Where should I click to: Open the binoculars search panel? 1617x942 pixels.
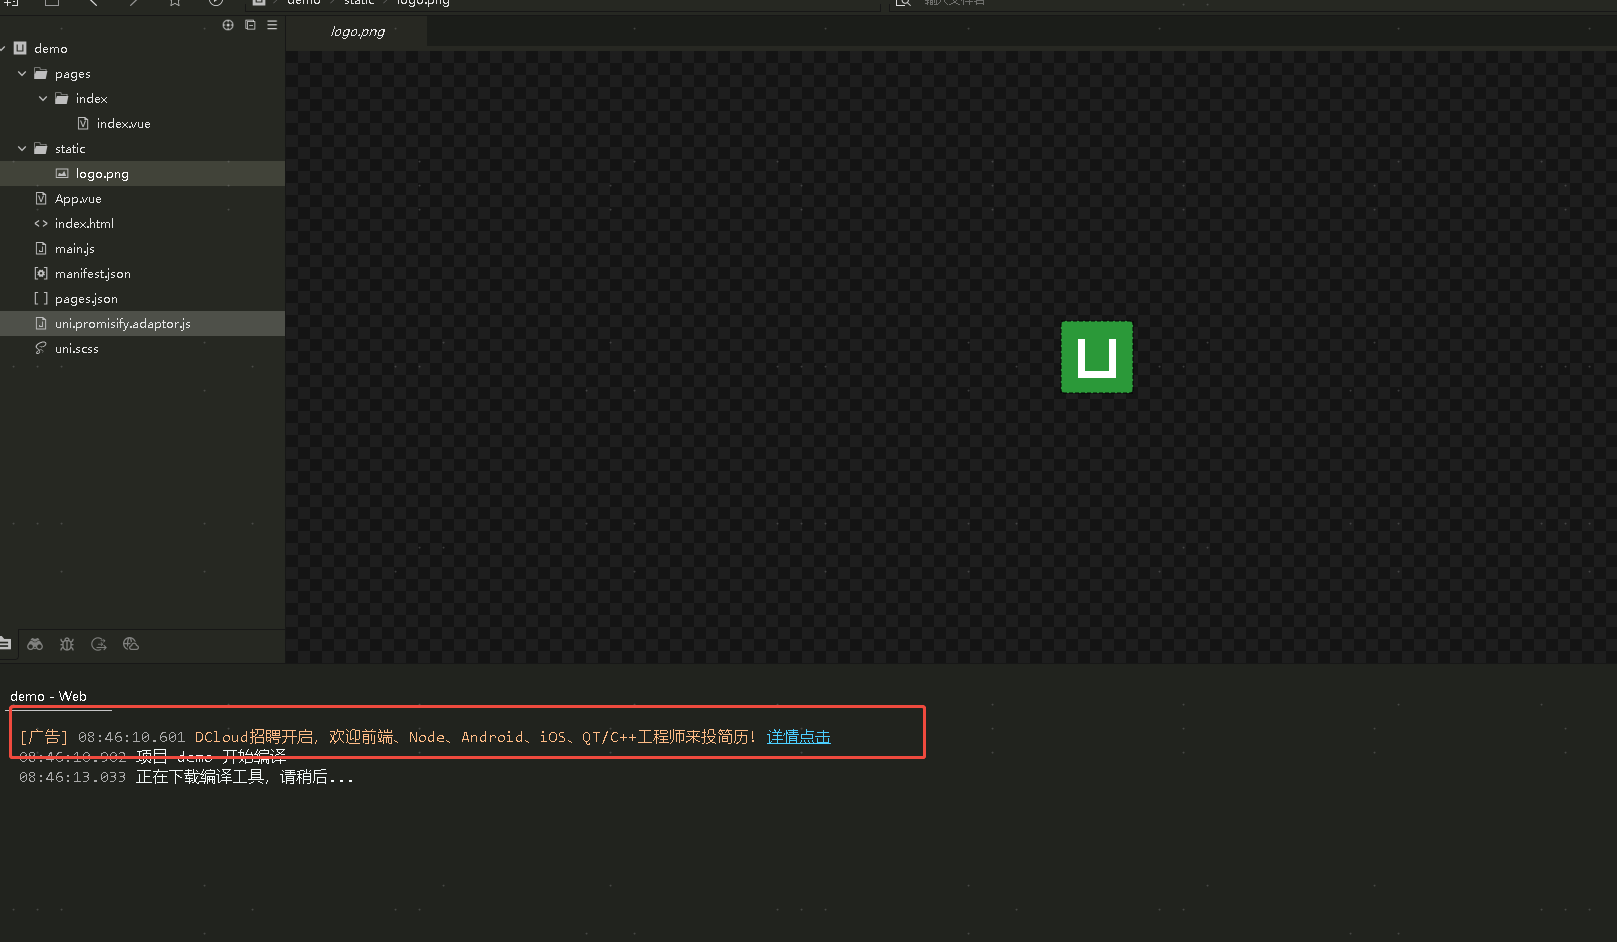tap(35, 644)
